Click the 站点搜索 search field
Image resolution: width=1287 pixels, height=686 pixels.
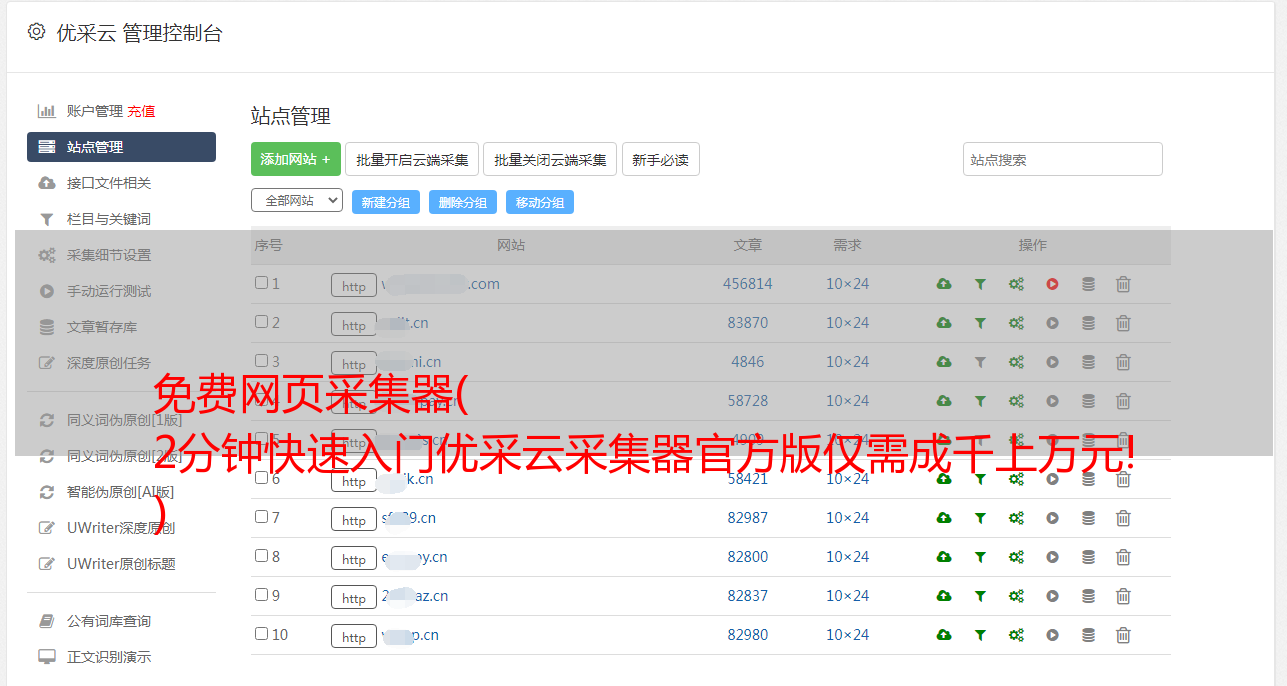pos(1063,159)
